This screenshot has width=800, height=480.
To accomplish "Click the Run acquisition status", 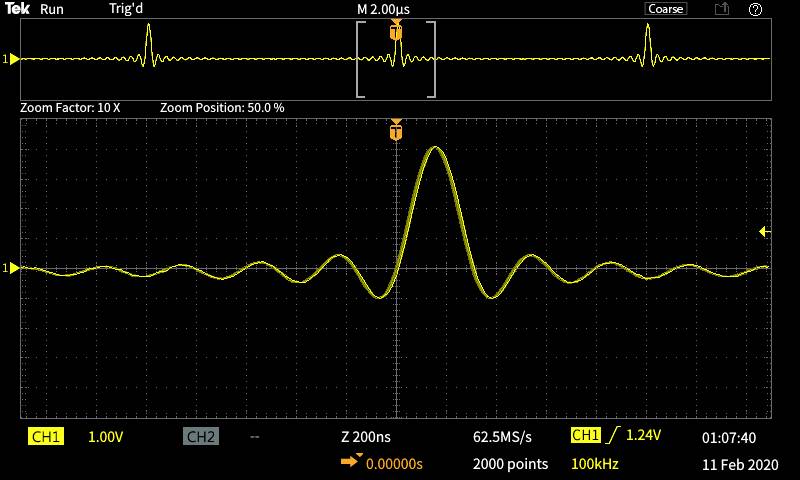I will (x=52, y=9).
